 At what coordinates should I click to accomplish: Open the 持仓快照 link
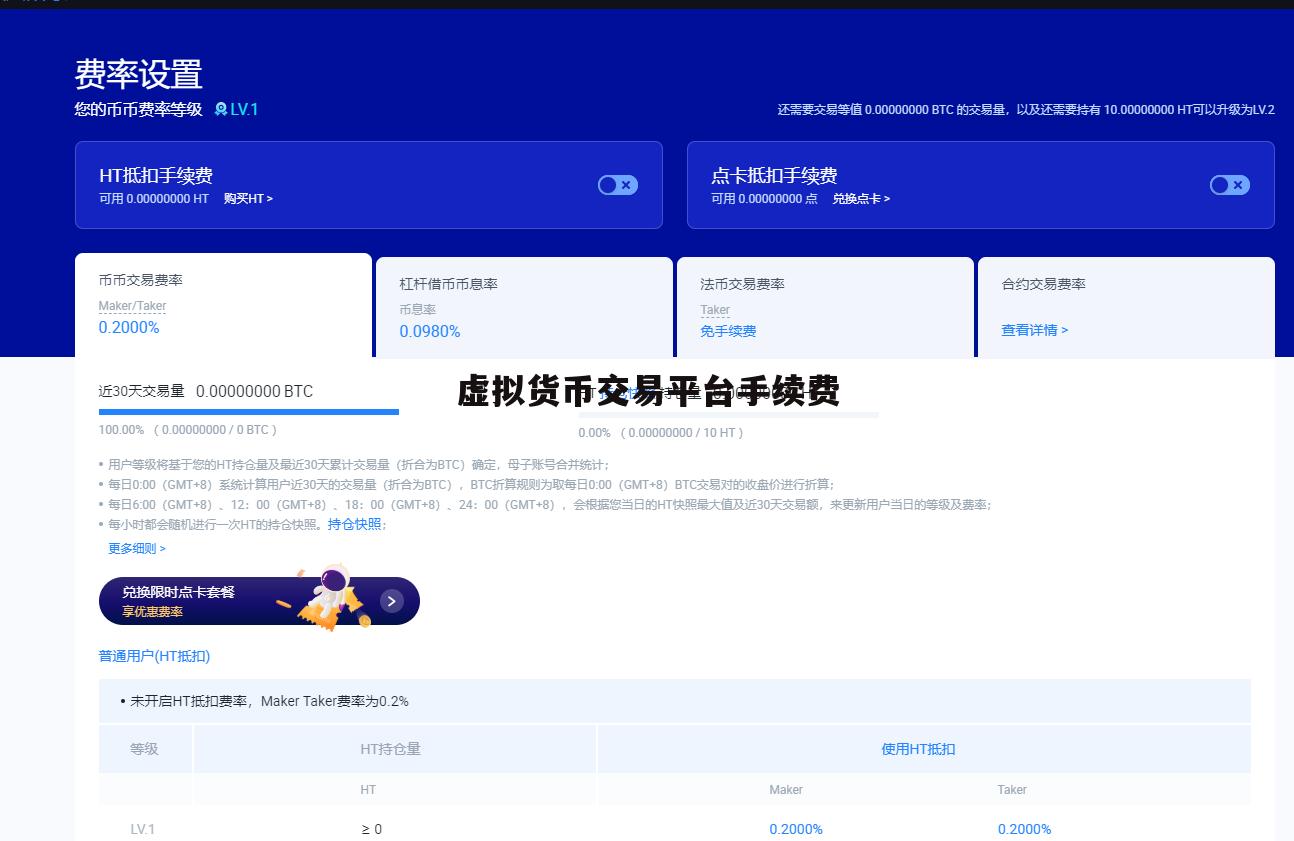tap(355, 524)
